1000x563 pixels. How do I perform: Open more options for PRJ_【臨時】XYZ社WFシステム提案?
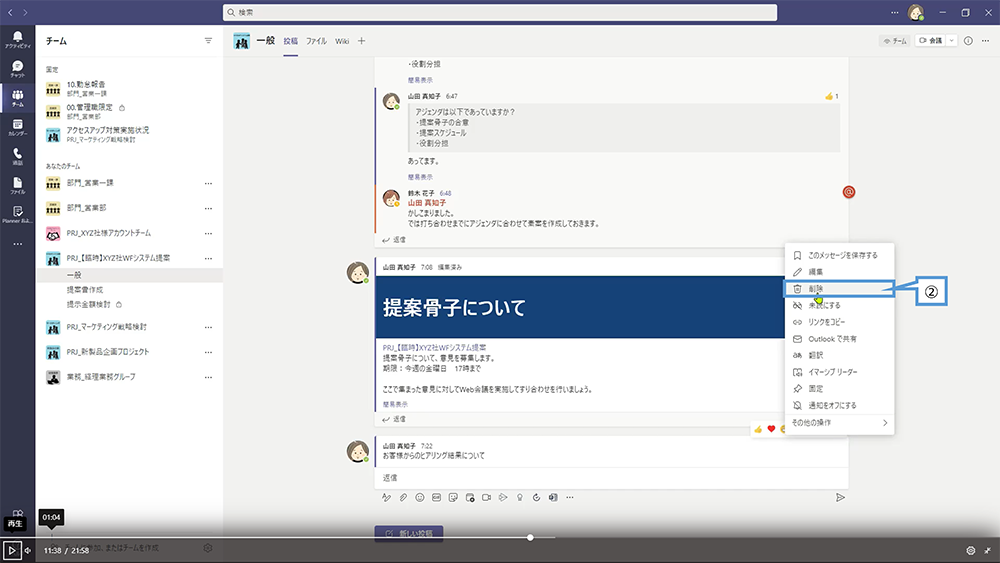[x=208, y=258]
